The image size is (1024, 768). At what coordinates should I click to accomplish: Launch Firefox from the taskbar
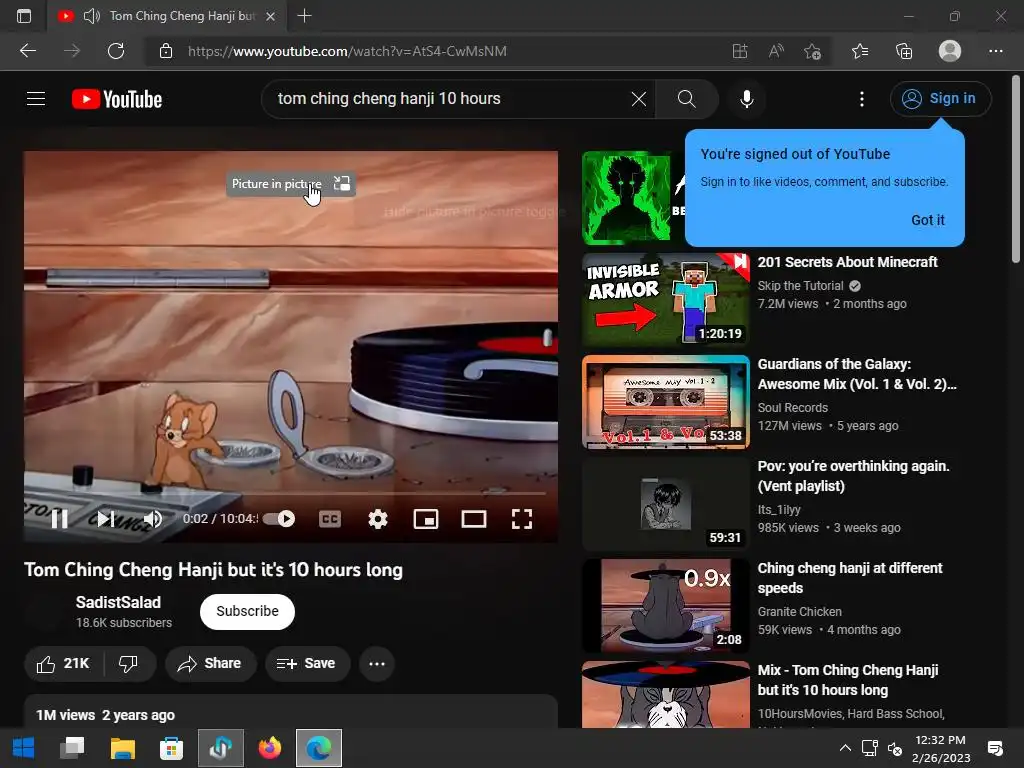pyautogui.click(x=270, y=748)
